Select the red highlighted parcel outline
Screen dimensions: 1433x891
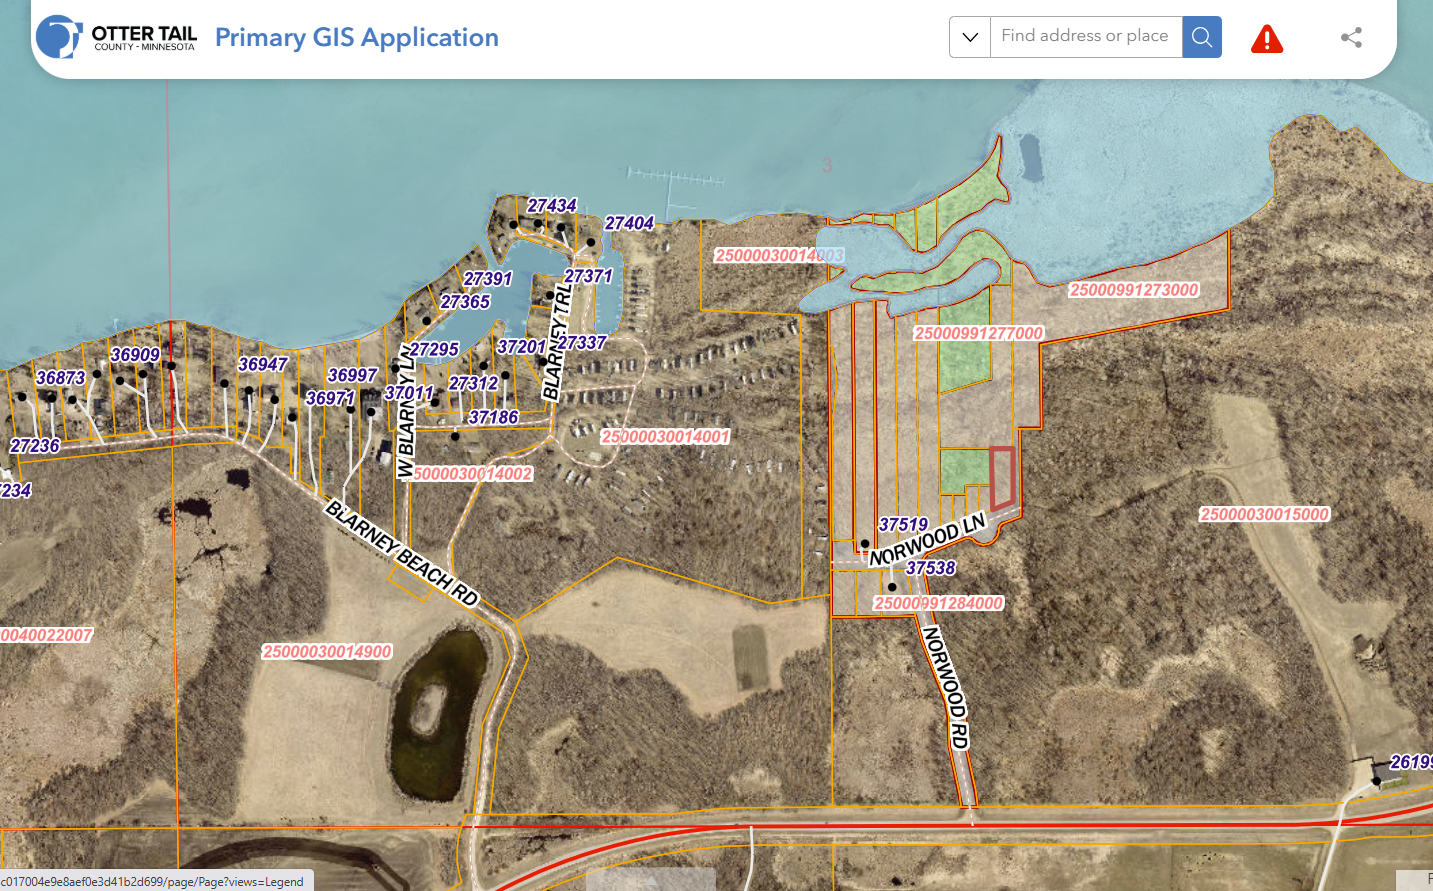click(1002, 478)
